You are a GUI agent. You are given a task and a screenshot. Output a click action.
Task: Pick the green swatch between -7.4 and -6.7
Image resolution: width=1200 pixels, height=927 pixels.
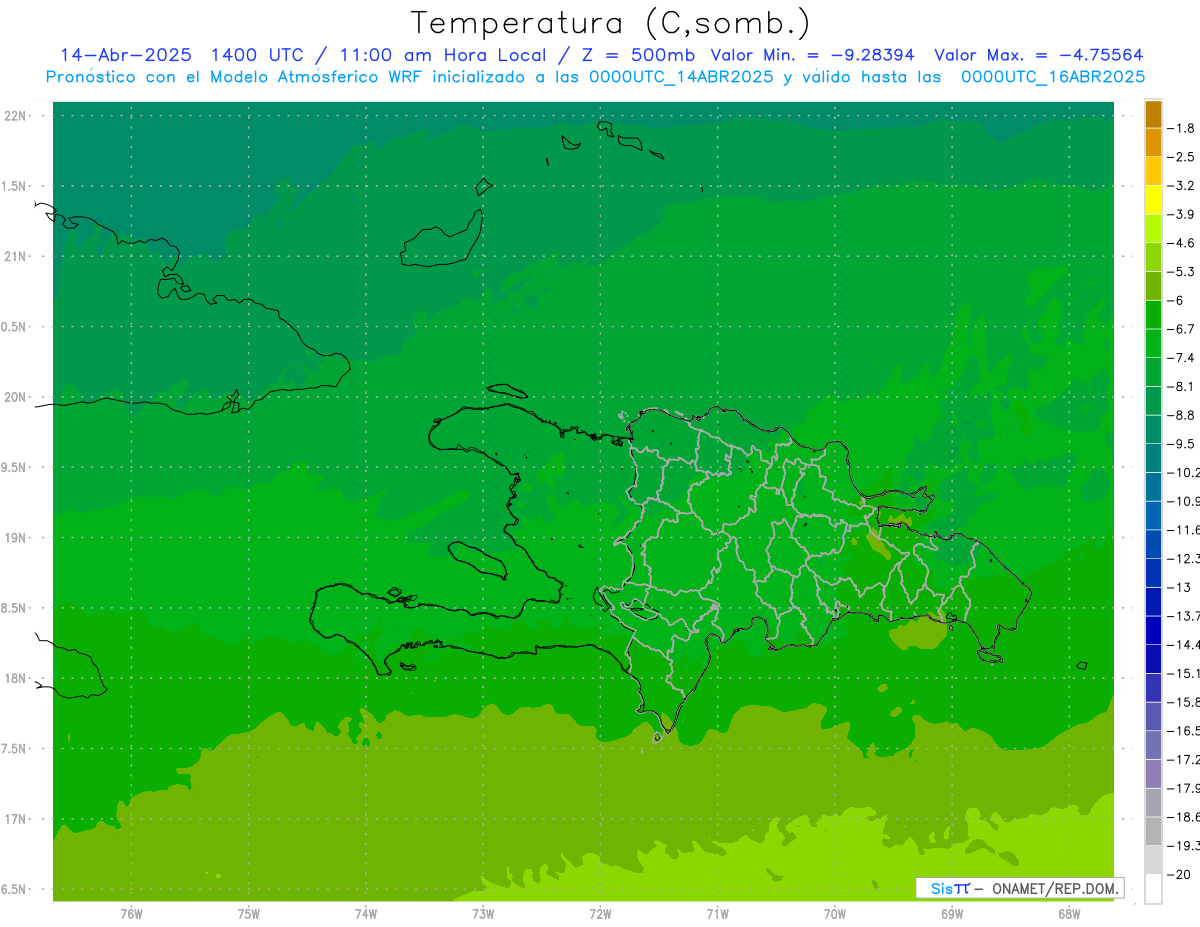[1153, 343]
